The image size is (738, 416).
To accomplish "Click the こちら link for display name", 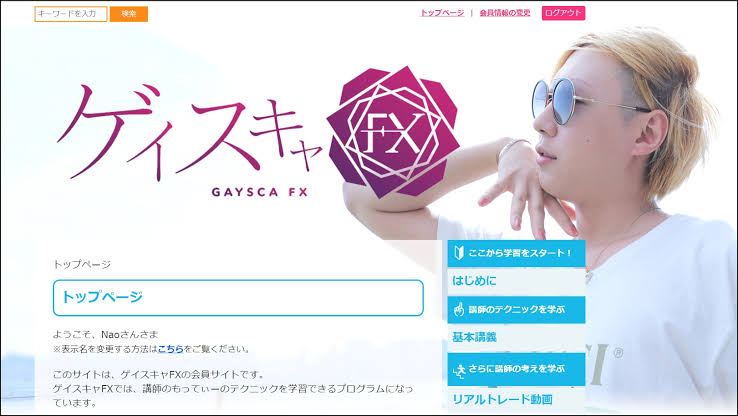I will (x=170, y=349).
